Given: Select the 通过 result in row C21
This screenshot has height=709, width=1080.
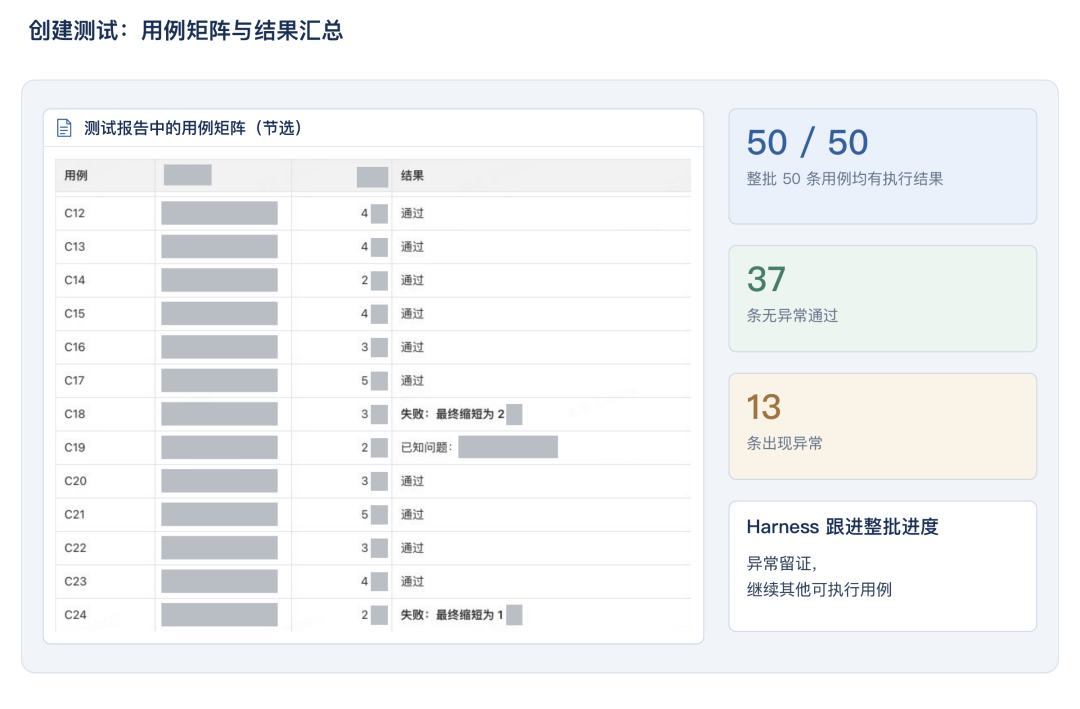Looking at the screenshot, I should (x=412, y=515).
